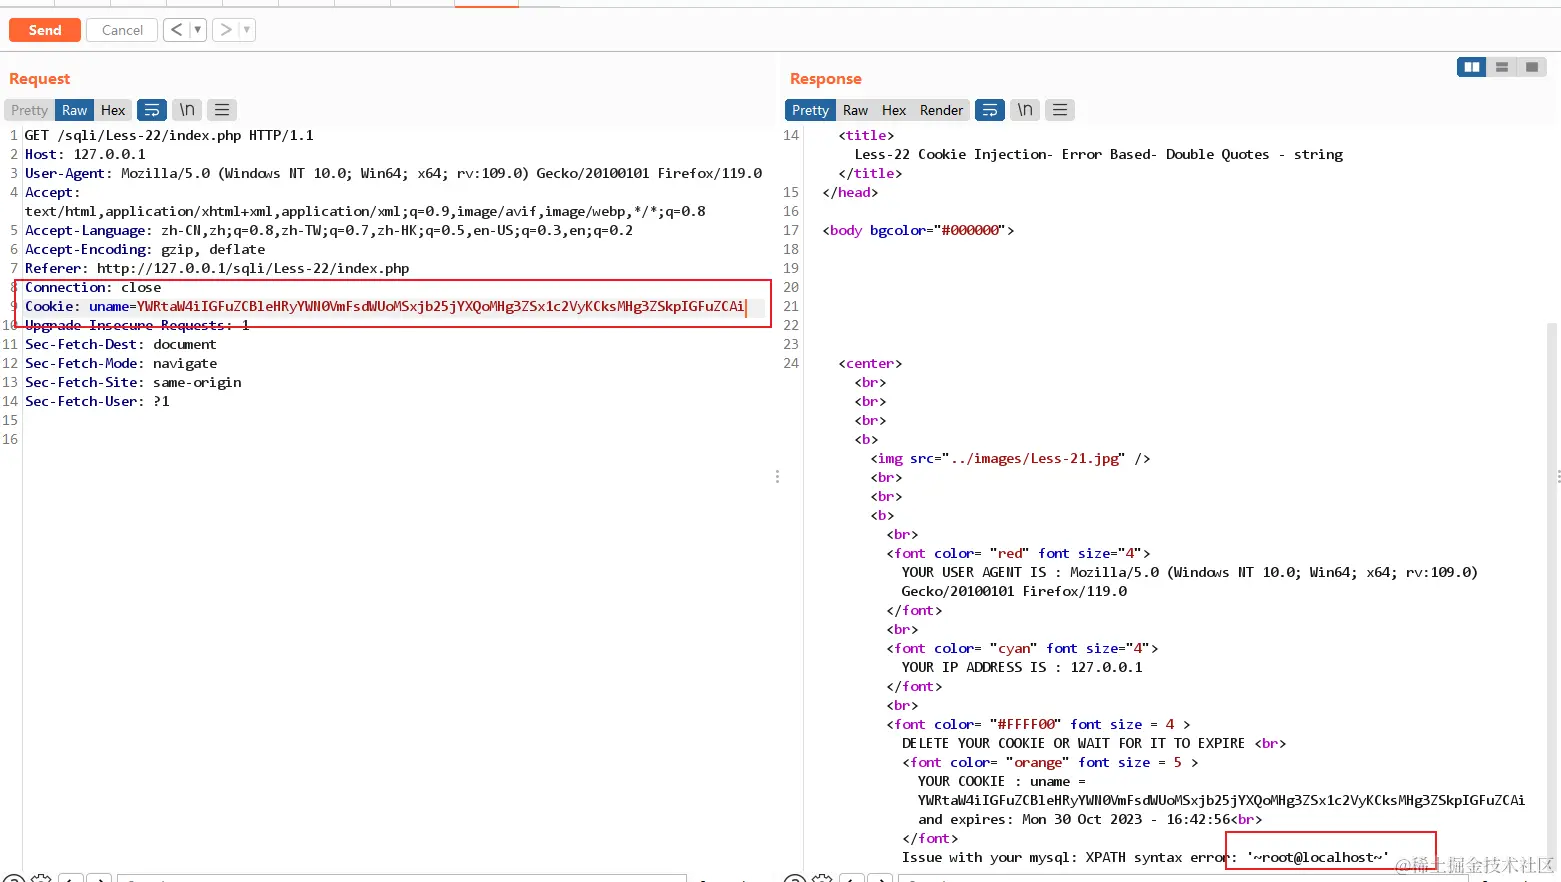This screenshot has width=1561, height=882.
Task: Open Response panel hamburger options menu
Action: [x=1060, y=110]
